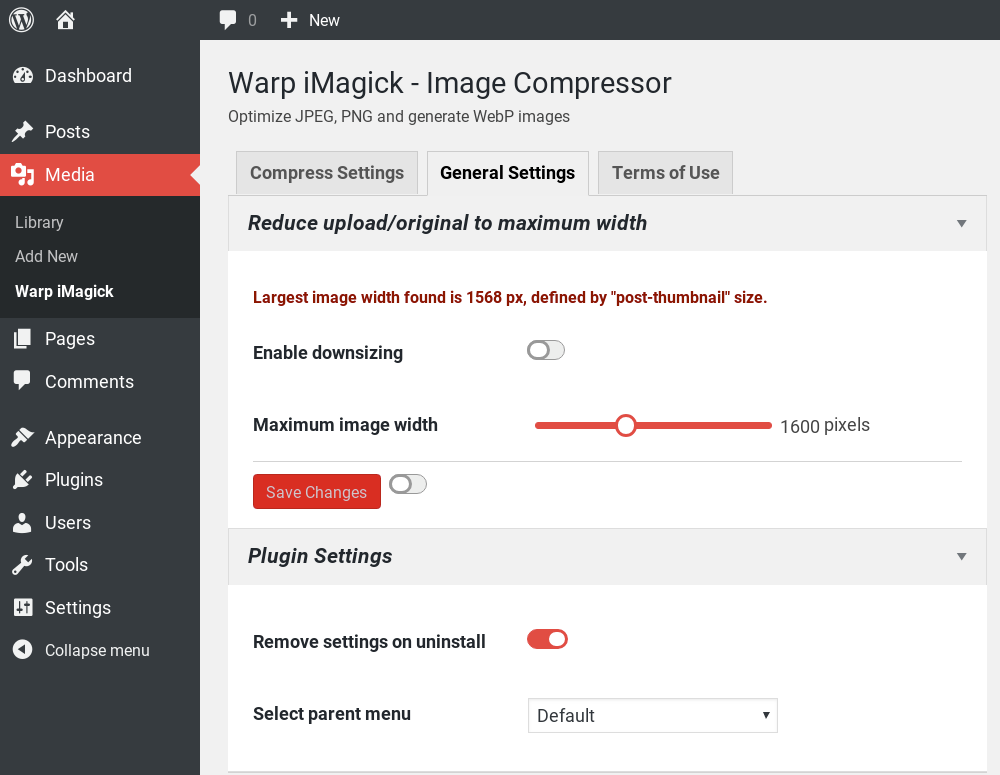
Task: Click the Appearance brush icon
Action: (22, 438)
